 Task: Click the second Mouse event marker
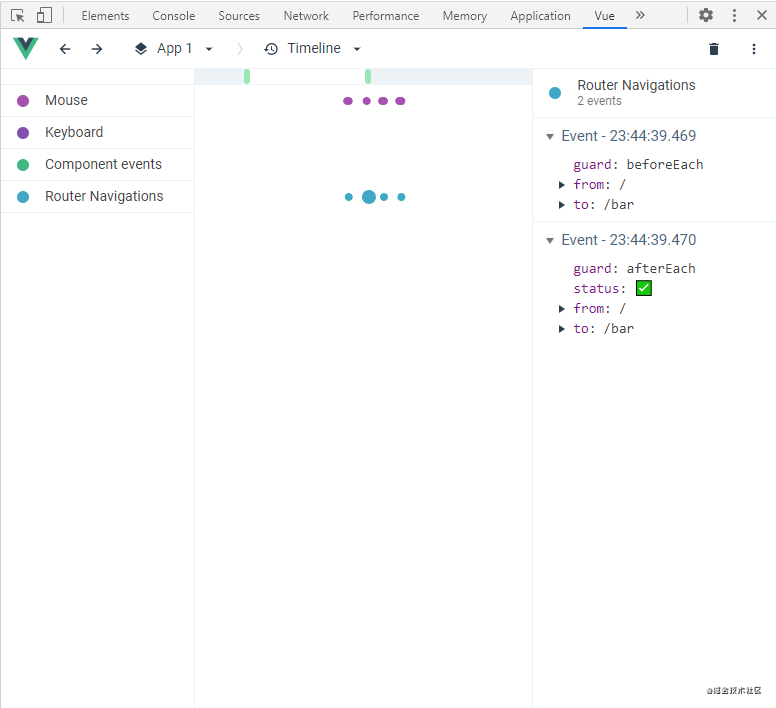[x=367, y=101]
